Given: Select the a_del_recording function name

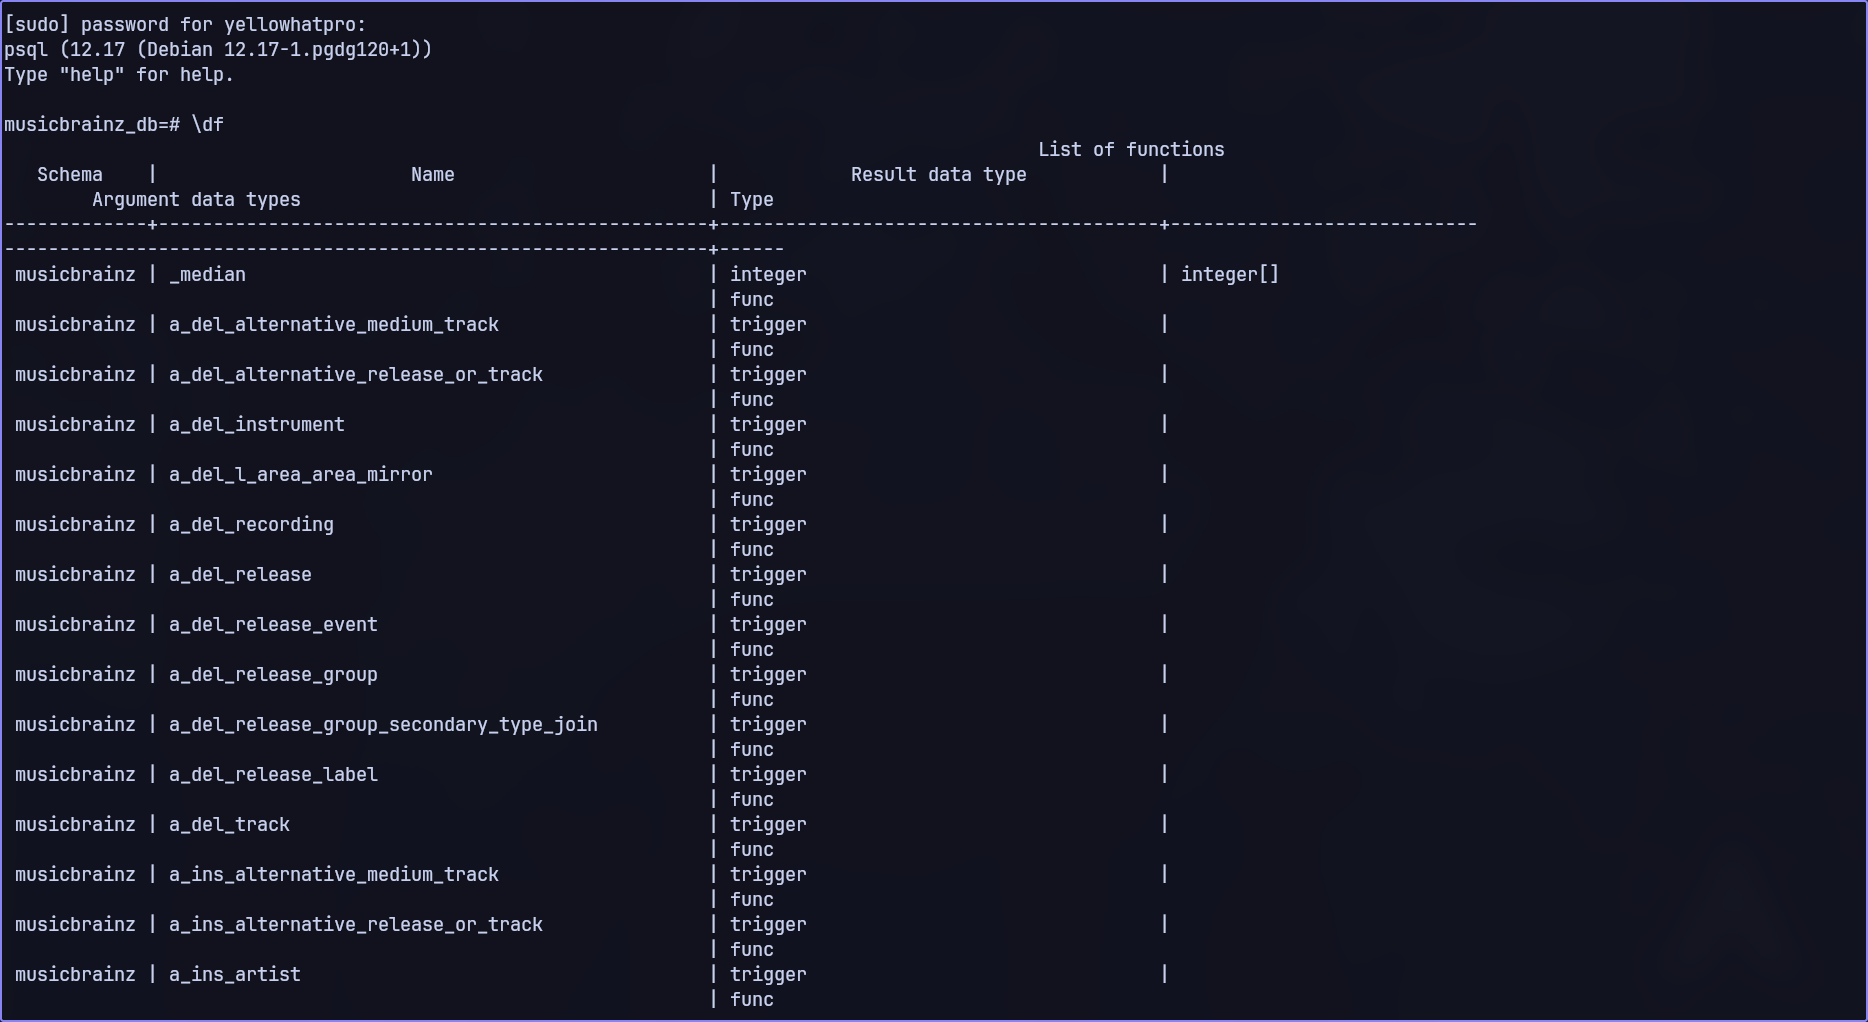Looking at the screenshot, I should click(x=251, y=525).
